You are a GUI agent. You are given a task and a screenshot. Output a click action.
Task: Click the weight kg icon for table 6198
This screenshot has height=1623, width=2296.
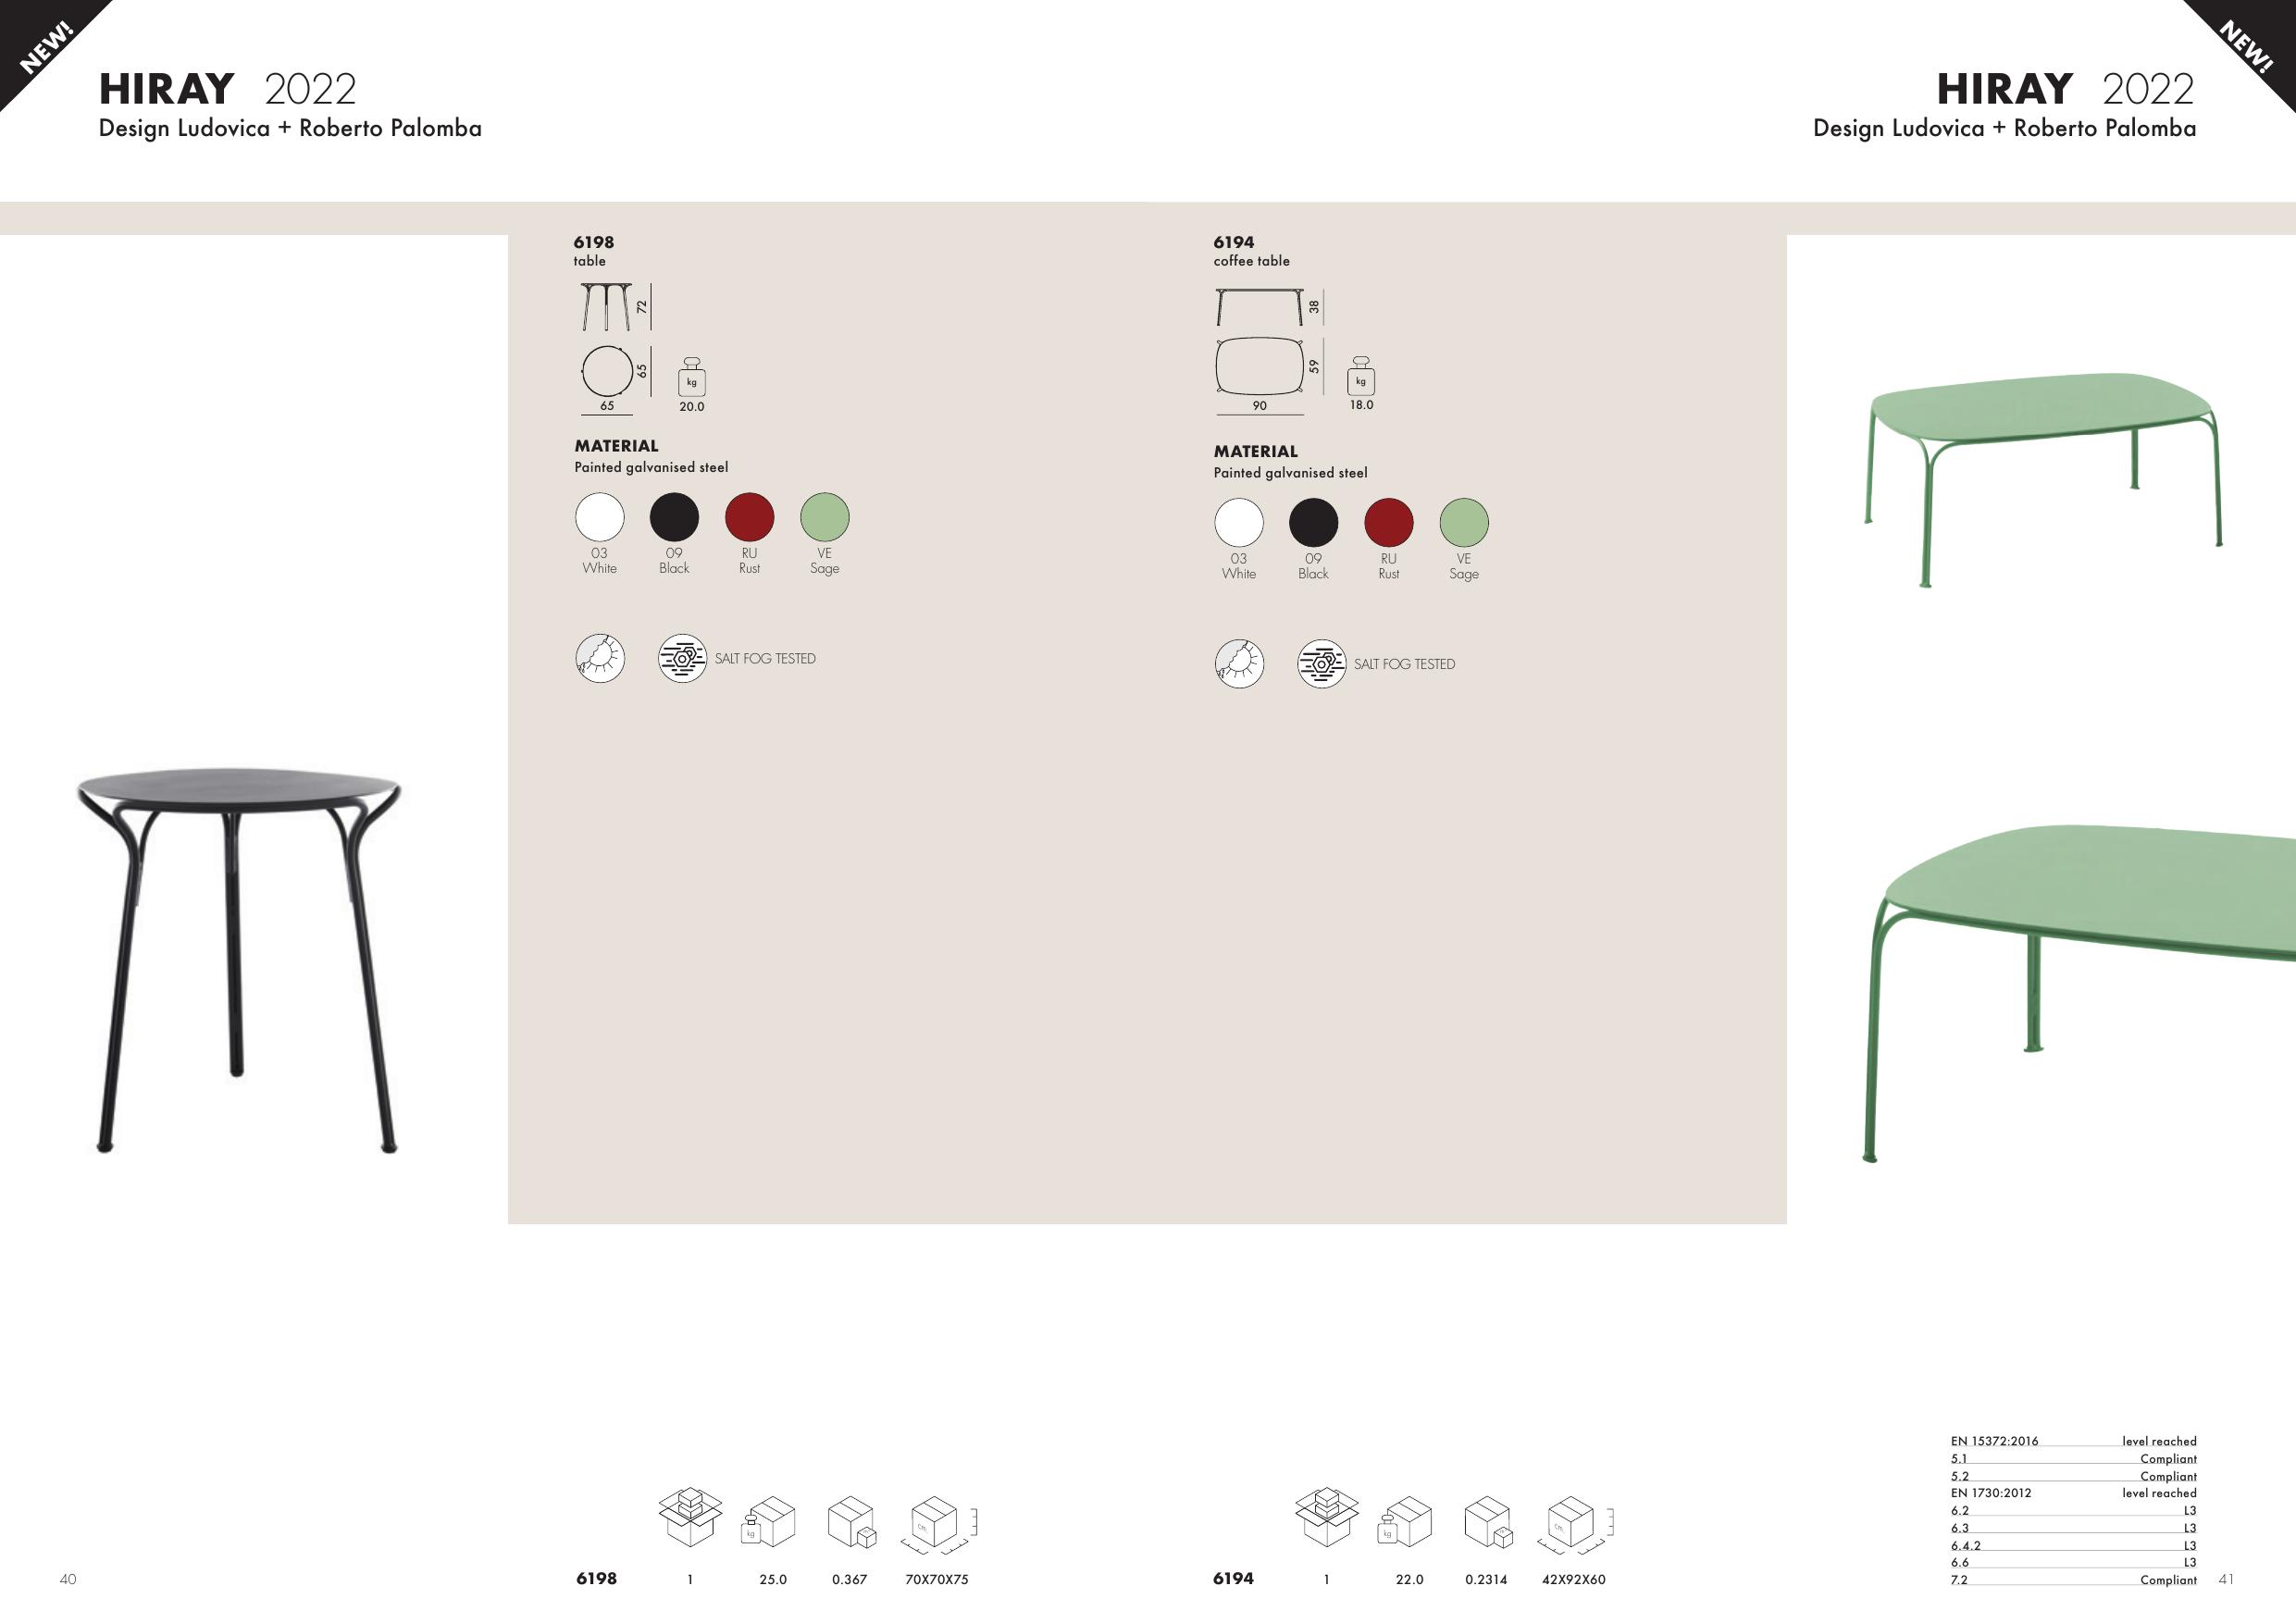coord(691,376)
